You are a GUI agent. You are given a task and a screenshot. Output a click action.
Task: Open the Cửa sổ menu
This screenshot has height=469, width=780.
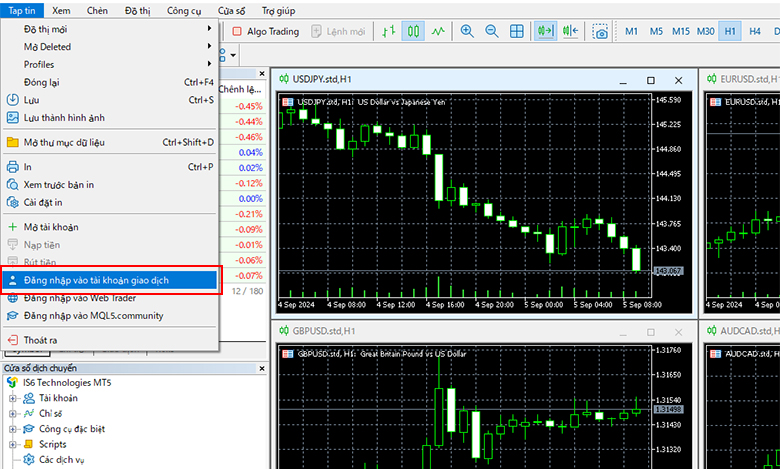tap(231, 10)
